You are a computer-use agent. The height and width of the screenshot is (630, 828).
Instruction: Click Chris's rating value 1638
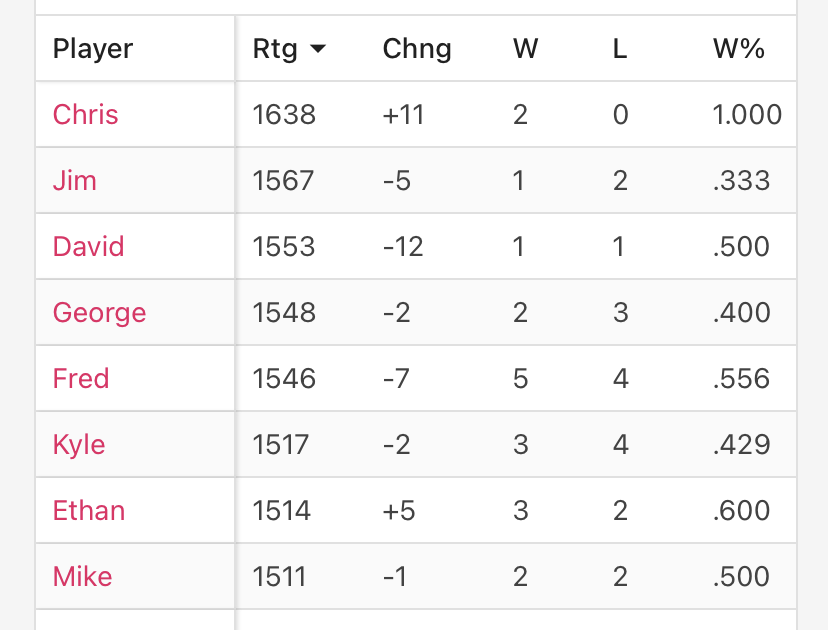[284, 115]
